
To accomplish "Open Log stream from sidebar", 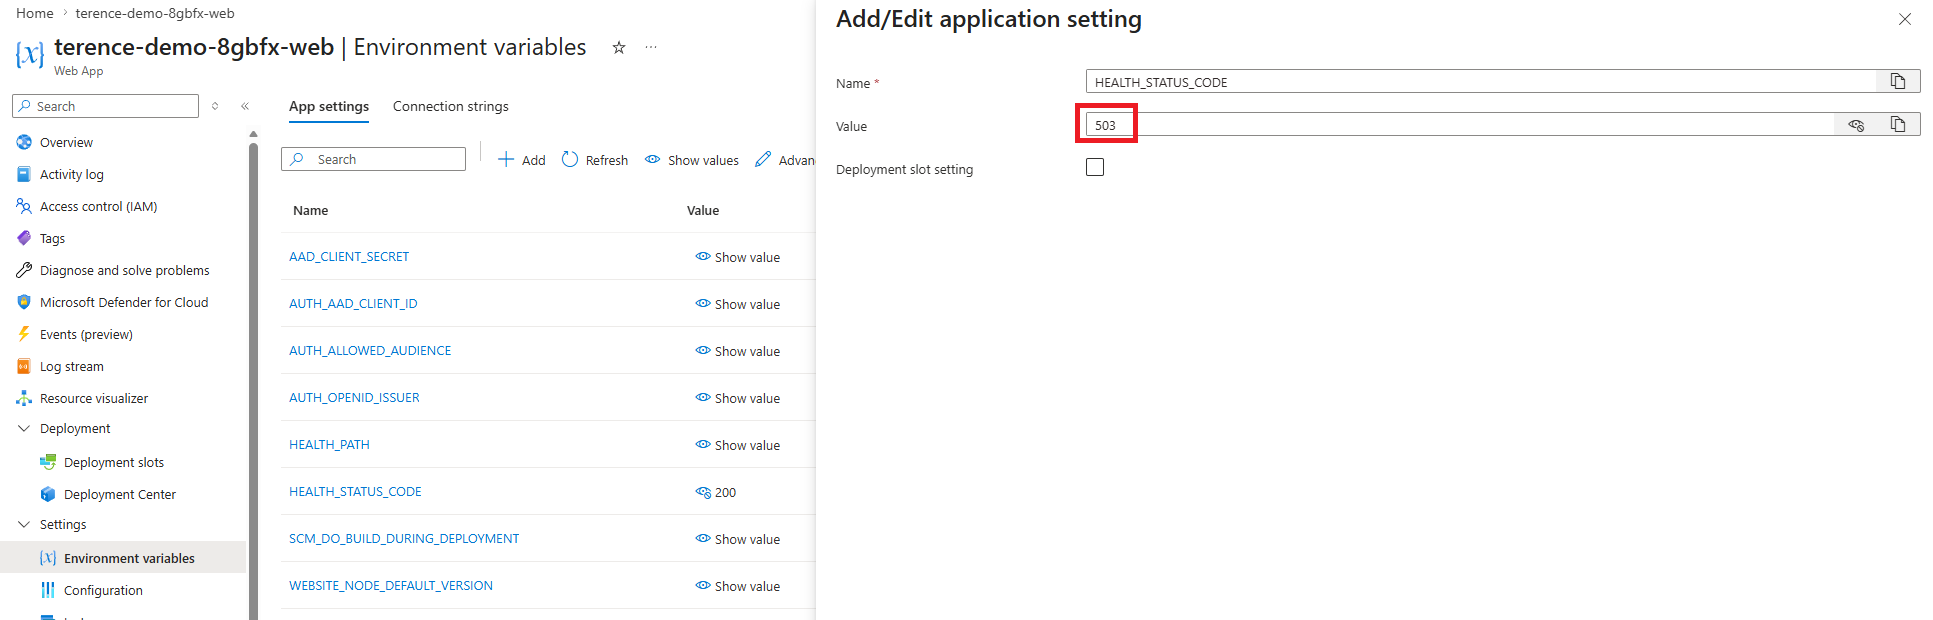I will point(71,366).
